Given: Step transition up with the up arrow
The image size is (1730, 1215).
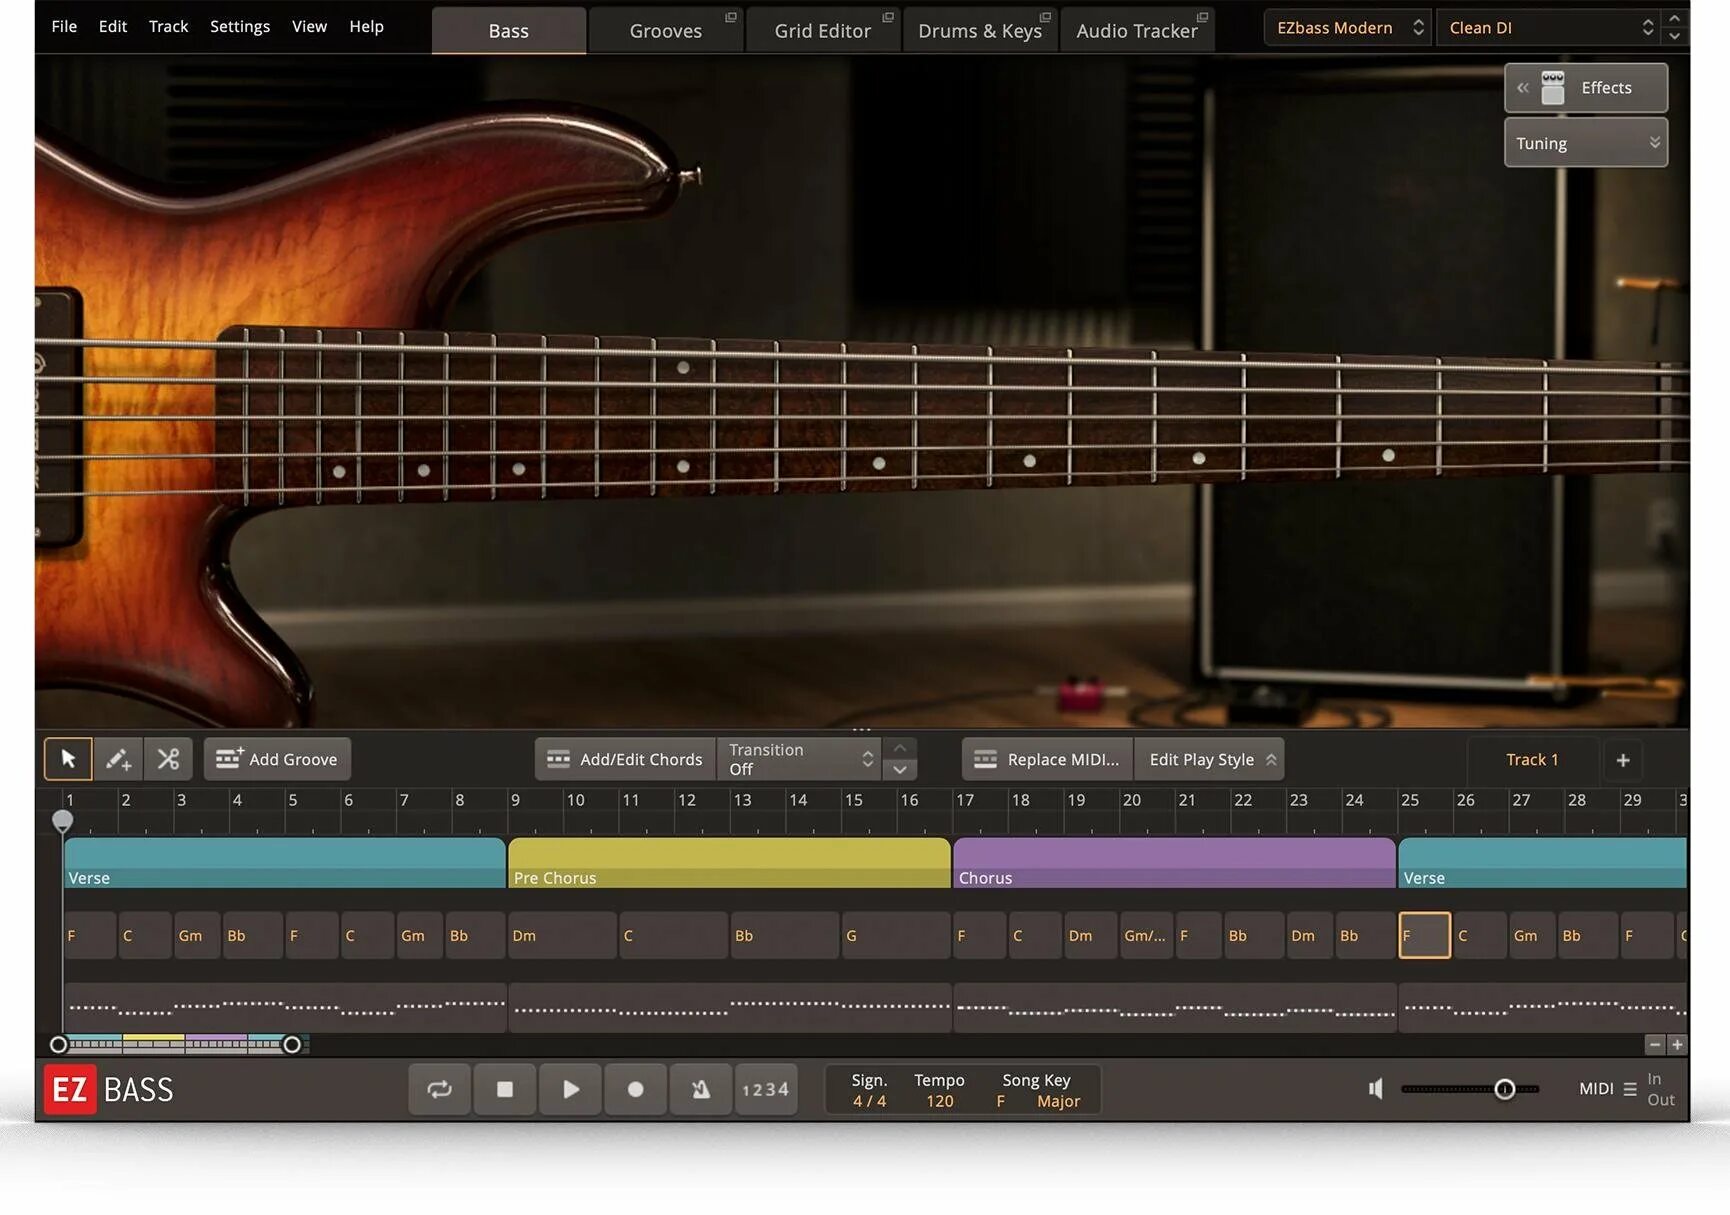Looking at the screenshot, I should (900, 748).
